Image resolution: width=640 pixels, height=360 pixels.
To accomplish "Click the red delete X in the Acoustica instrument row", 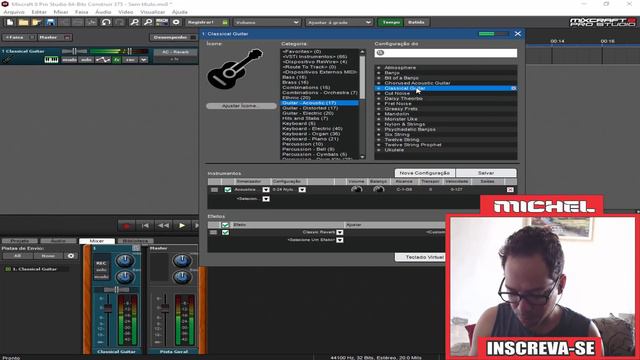I will [510, 190].
